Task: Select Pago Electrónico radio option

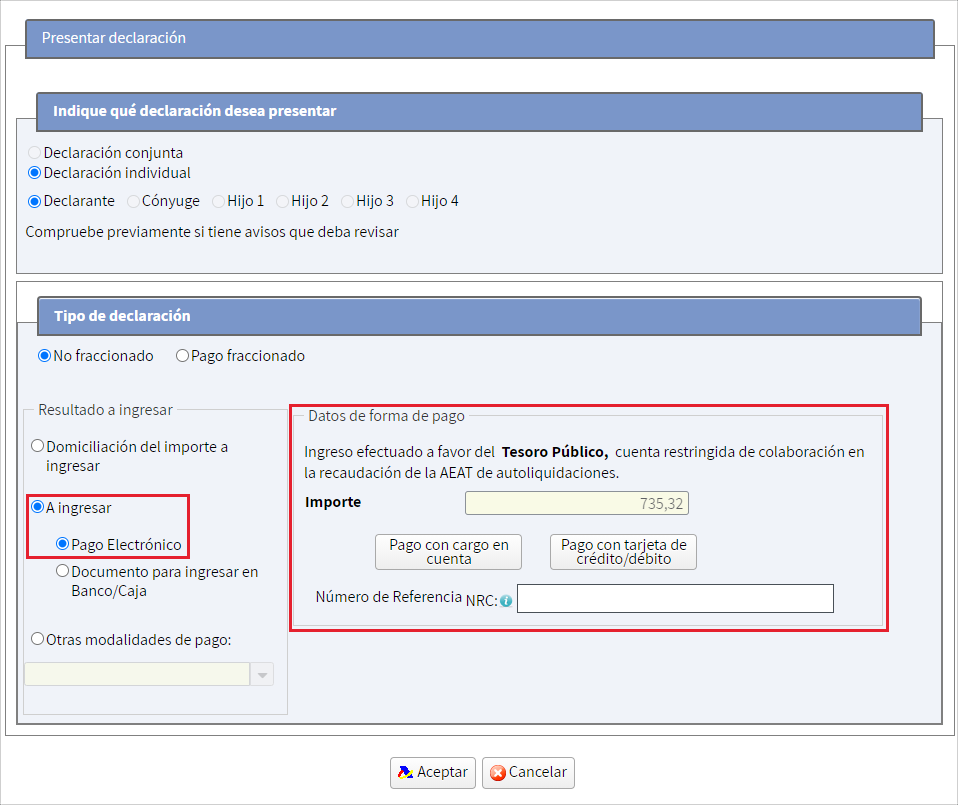Action: pyautogui.click(x=62, y=544)
